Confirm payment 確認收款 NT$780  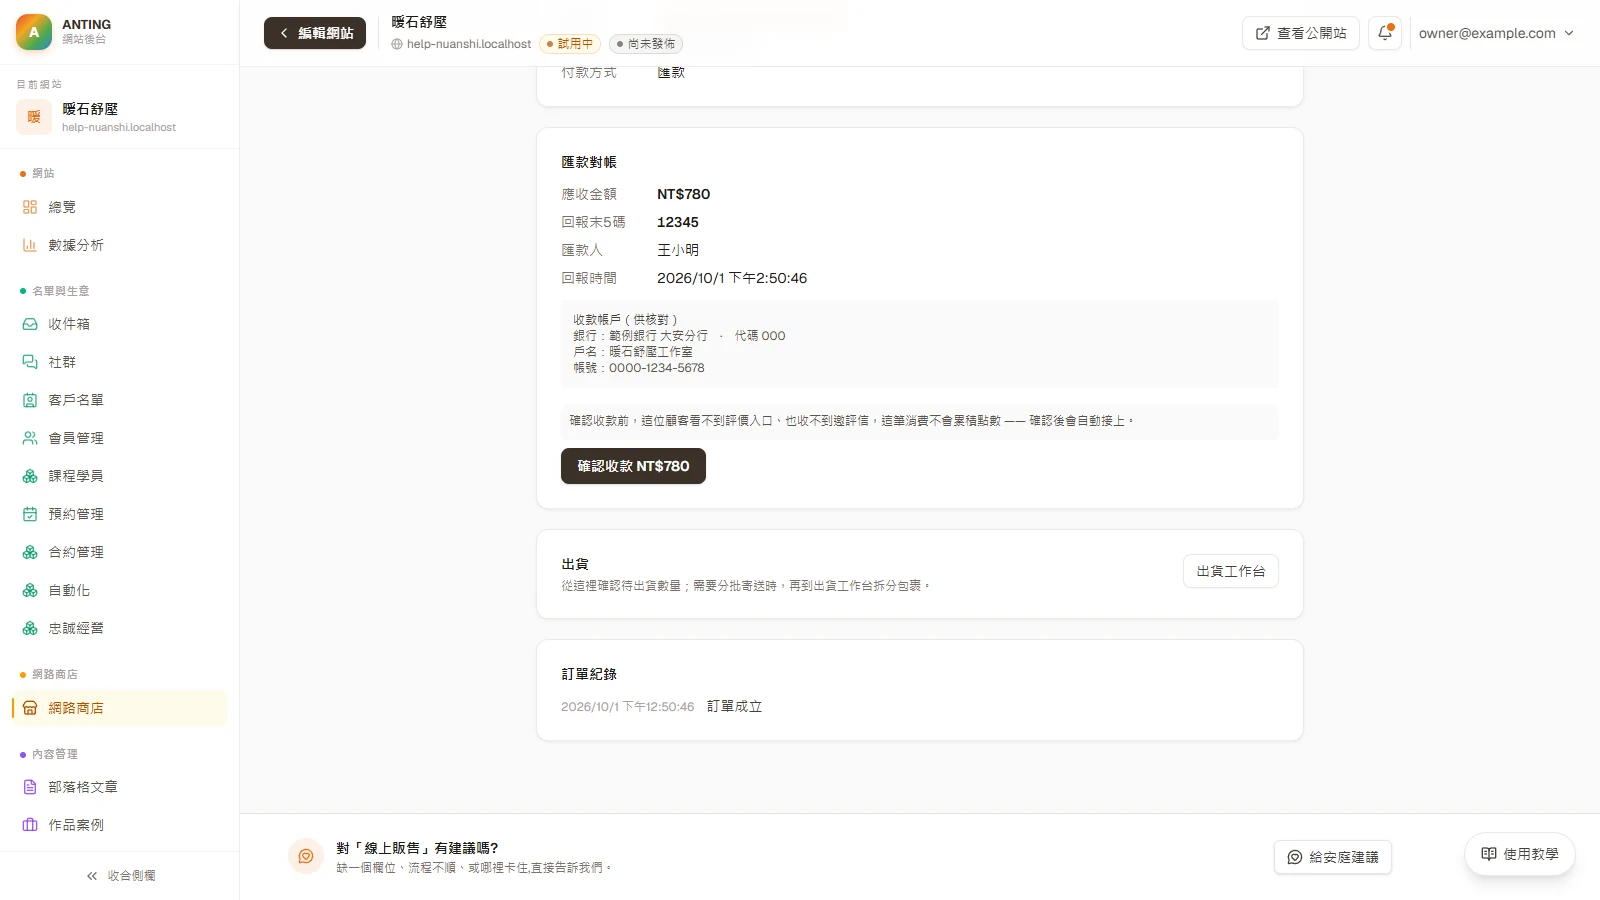click(x=633, y=466)
